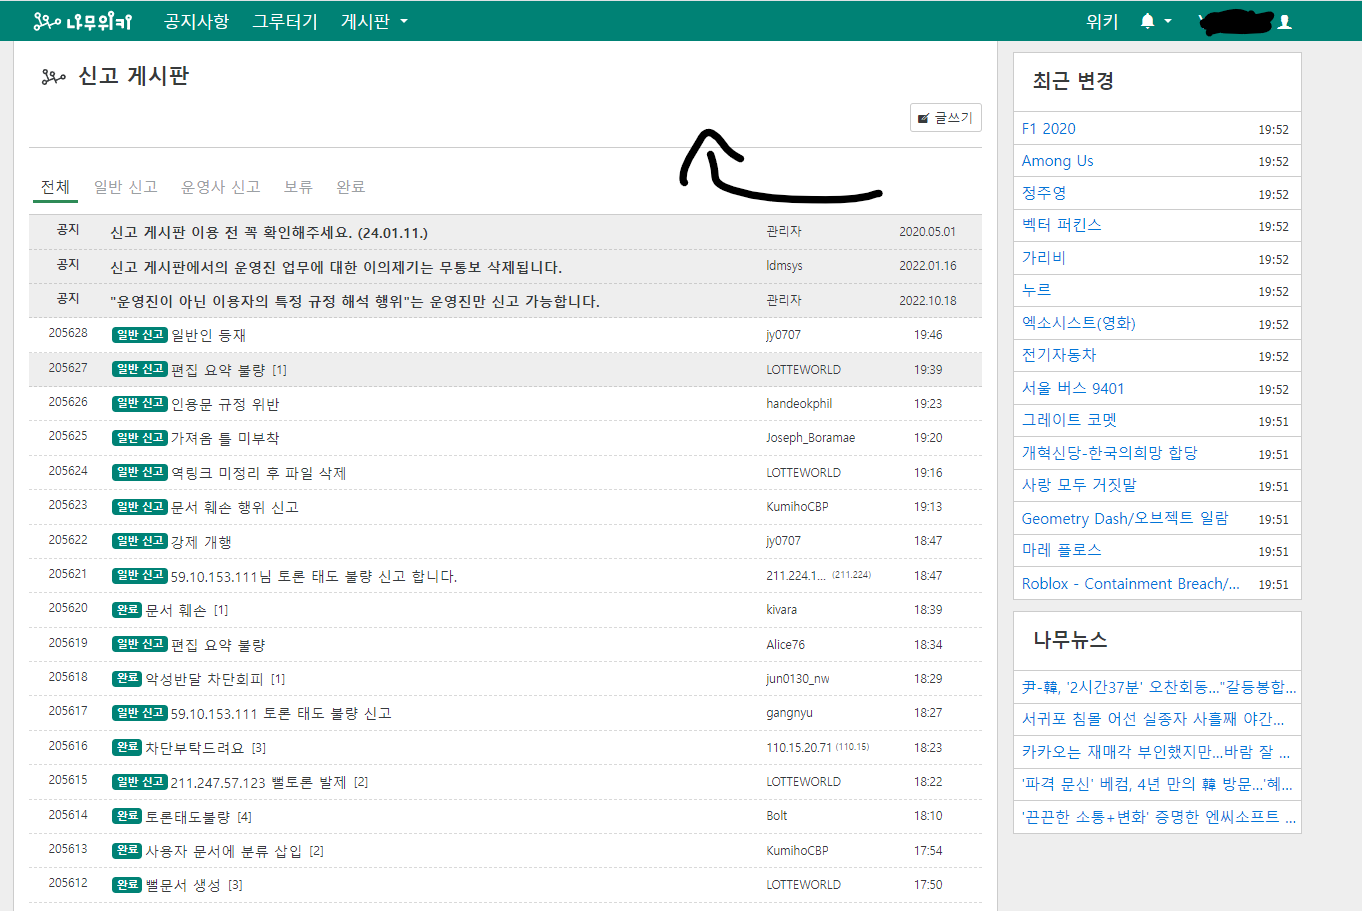Switch to the 일반 신고 tab
1362x911 pixels.
point(125,187)
